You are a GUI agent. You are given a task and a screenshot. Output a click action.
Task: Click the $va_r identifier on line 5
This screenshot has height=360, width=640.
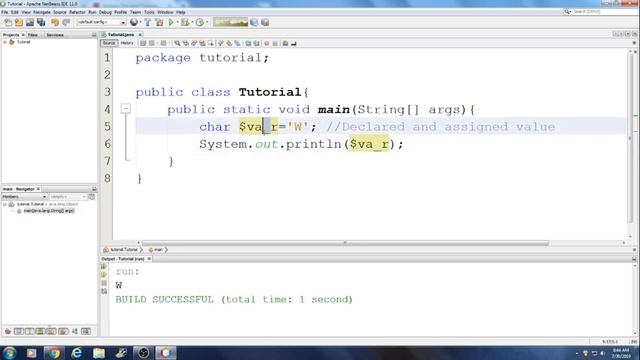pyautogui.click(x=258, y=127)
